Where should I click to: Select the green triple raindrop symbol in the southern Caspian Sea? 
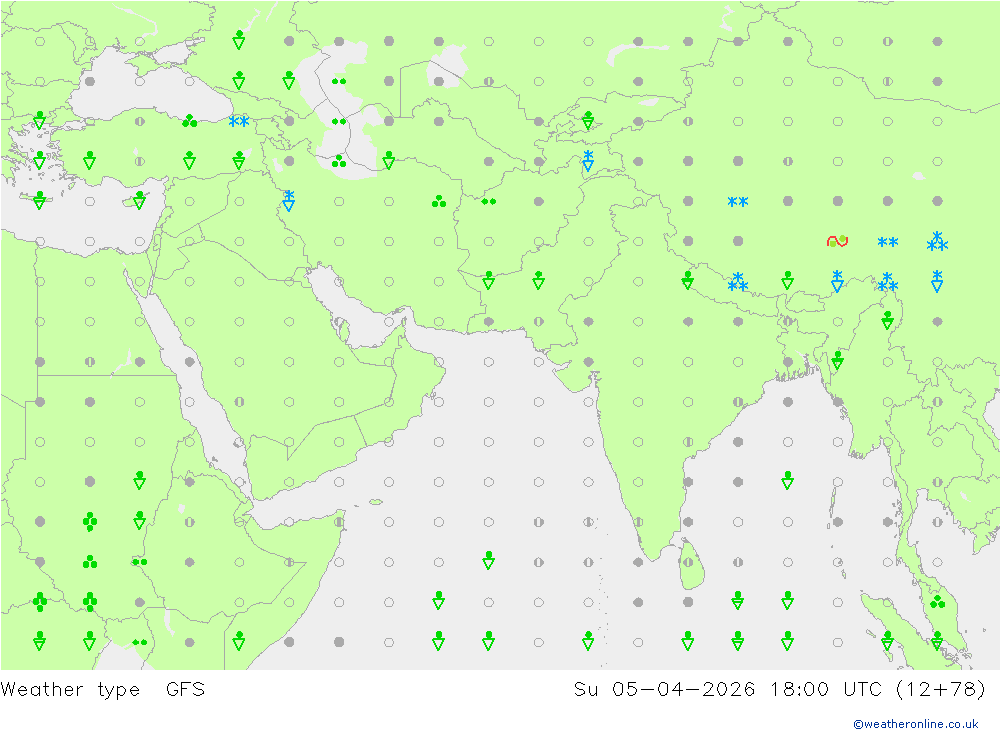pos(339,161)
